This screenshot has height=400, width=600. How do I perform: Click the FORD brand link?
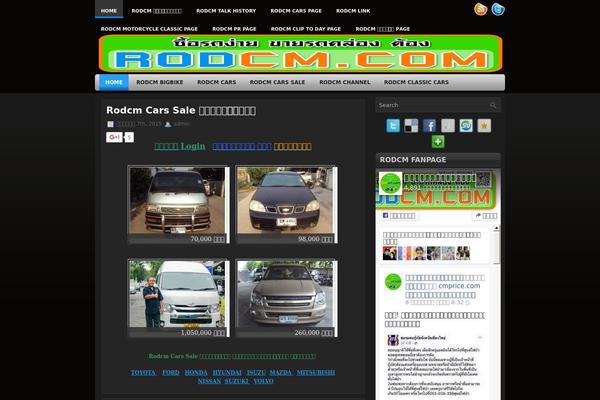pos(171,372)
